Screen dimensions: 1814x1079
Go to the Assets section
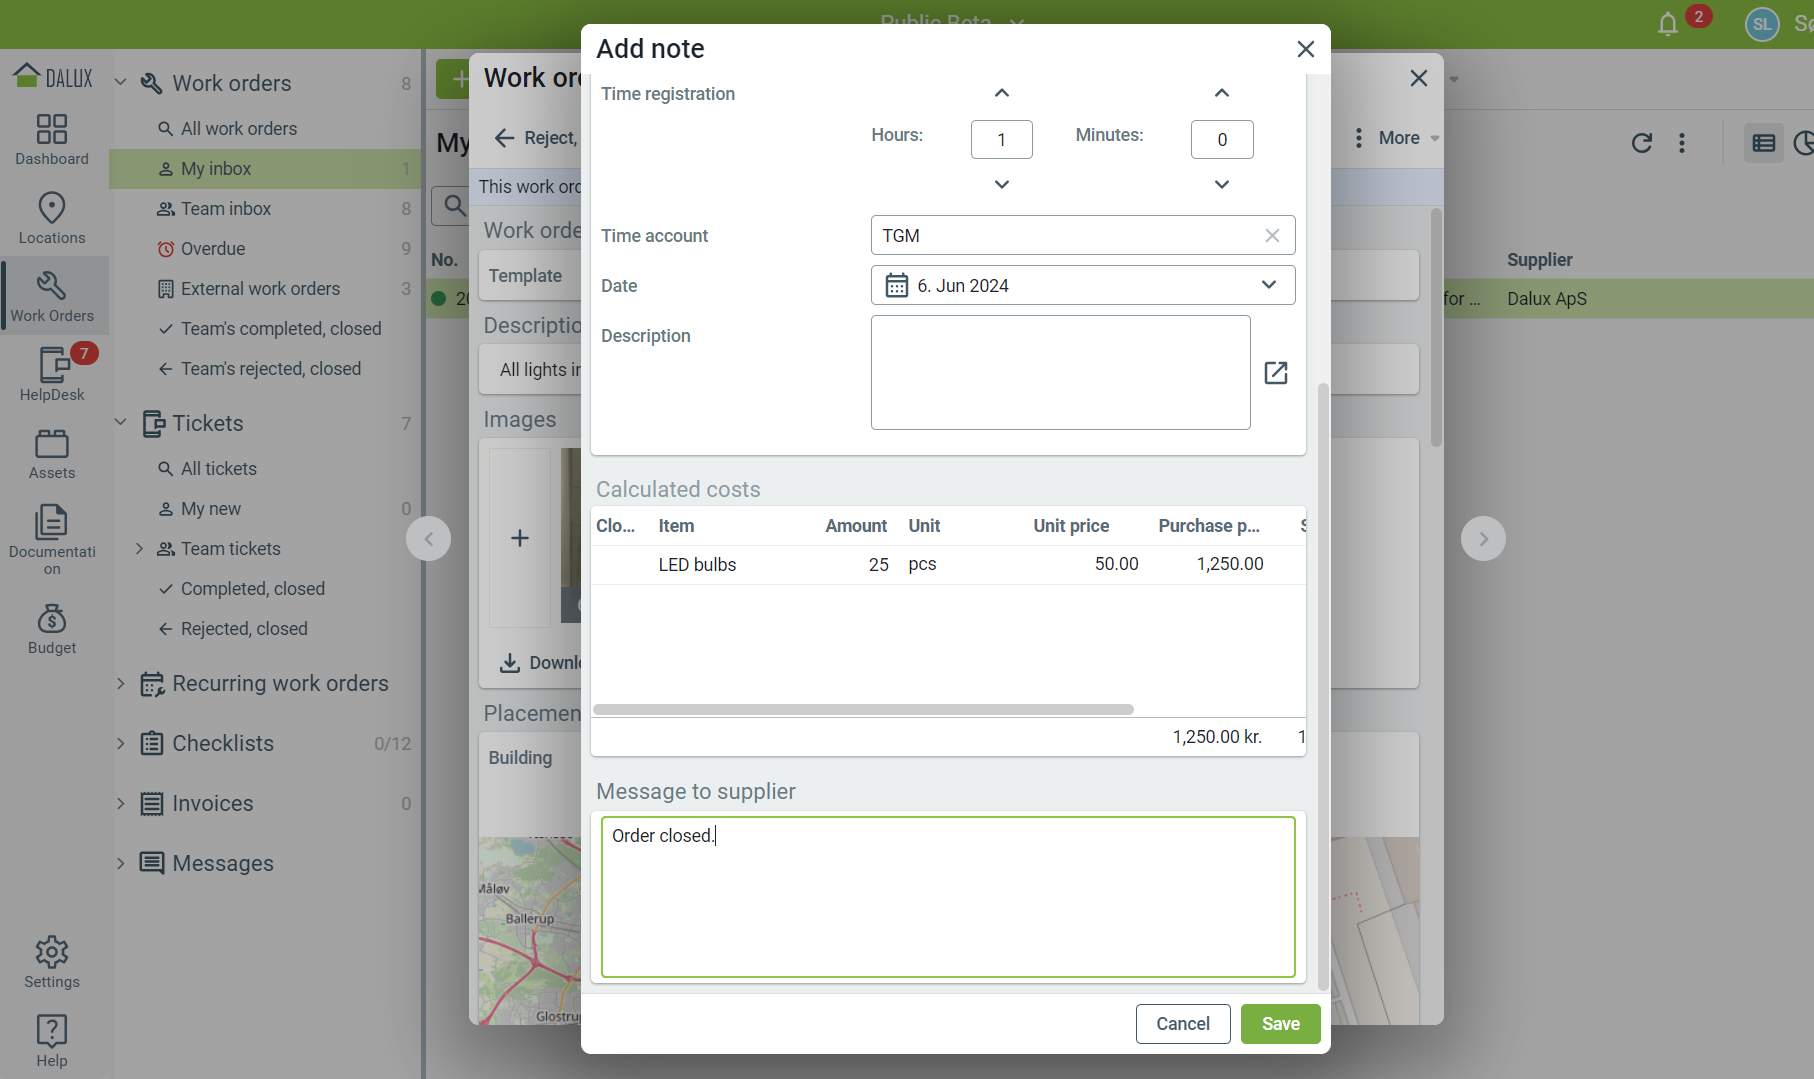click(52, 453)
